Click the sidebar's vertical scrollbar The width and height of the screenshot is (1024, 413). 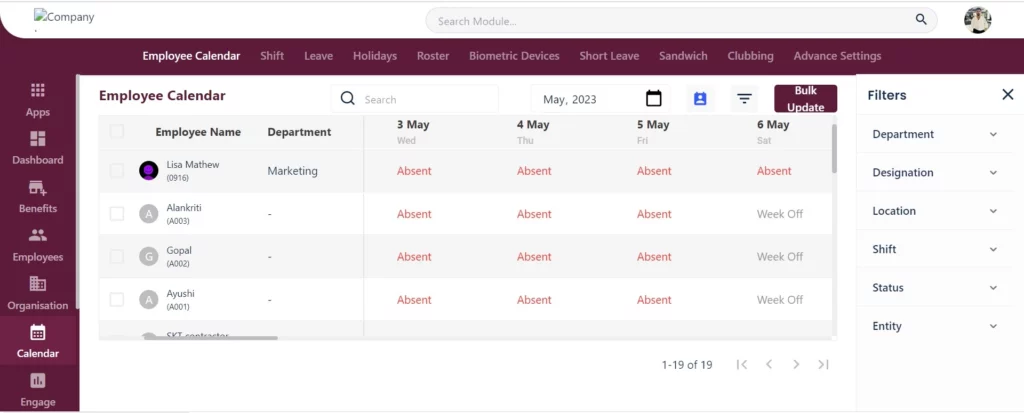coord(77,191)
